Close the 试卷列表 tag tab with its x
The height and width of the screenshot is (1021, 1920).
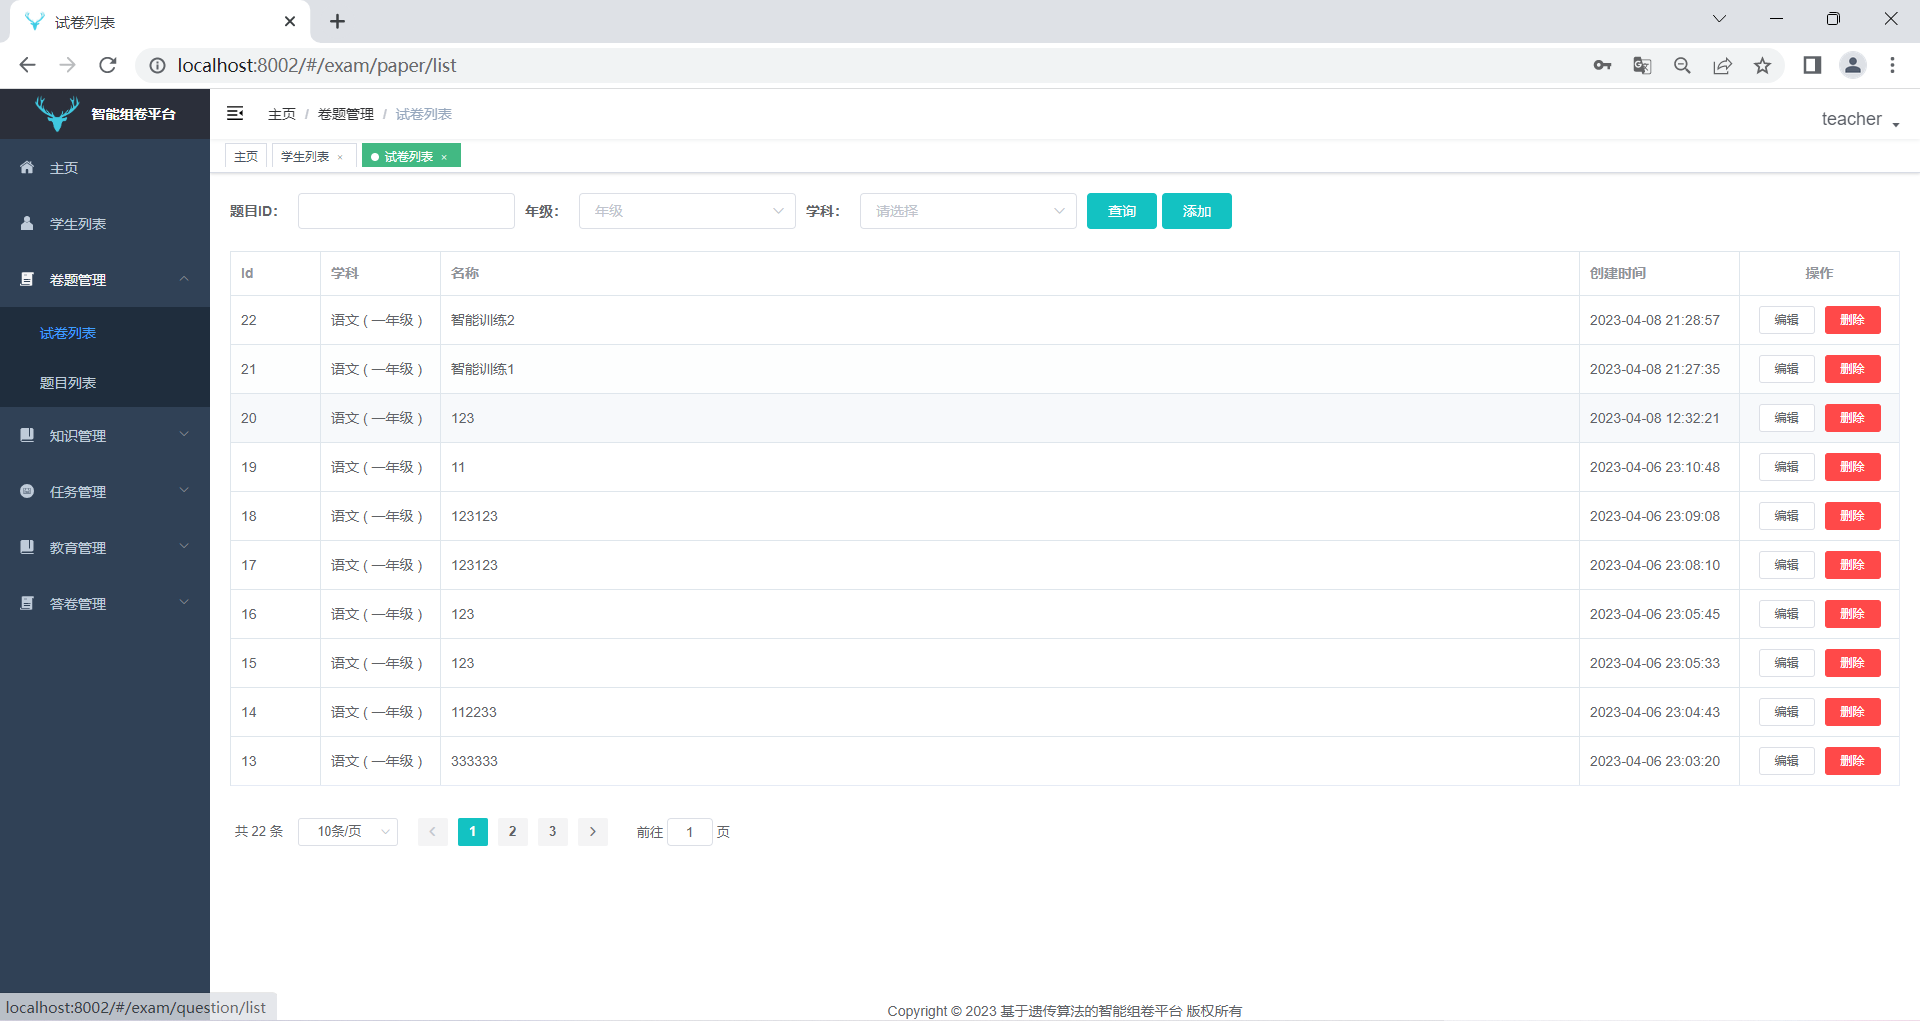click(x=444, y=157)
